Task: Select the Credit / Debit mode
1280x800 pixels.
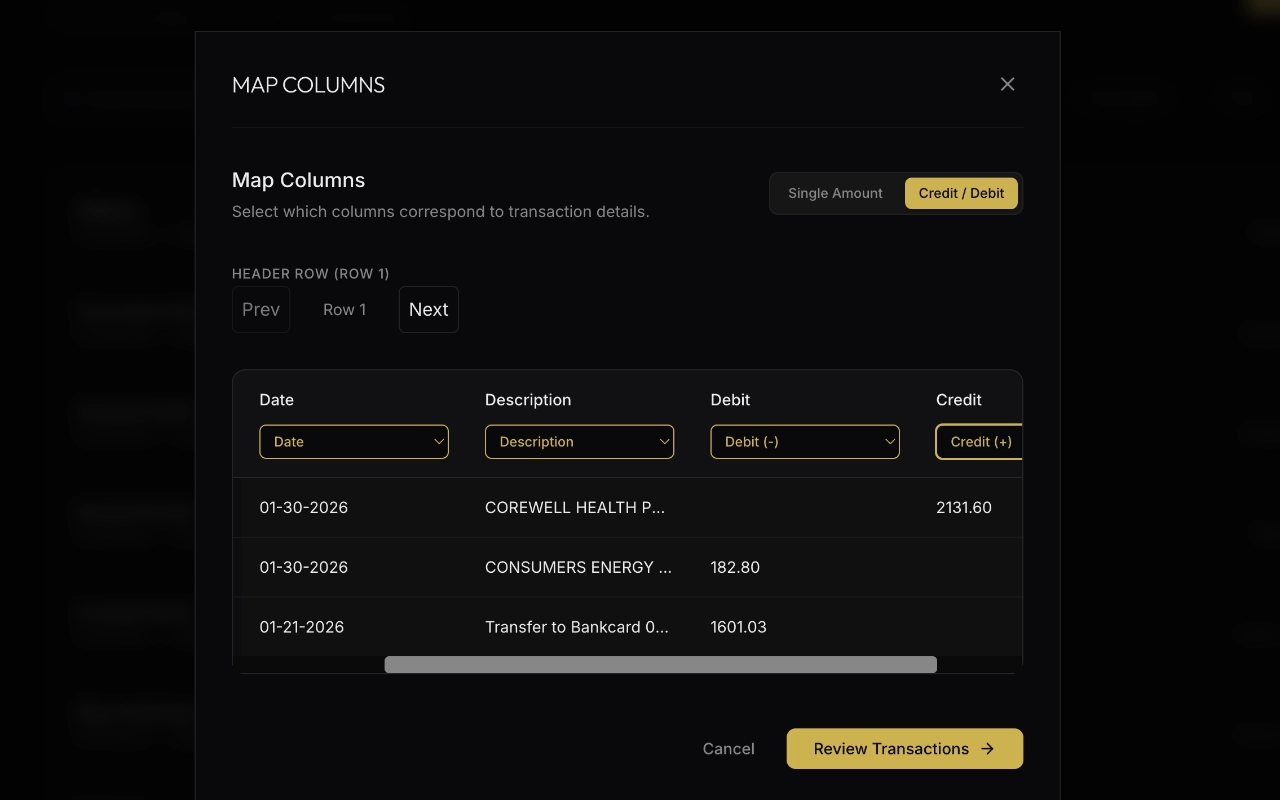Action: click(961, 193)
